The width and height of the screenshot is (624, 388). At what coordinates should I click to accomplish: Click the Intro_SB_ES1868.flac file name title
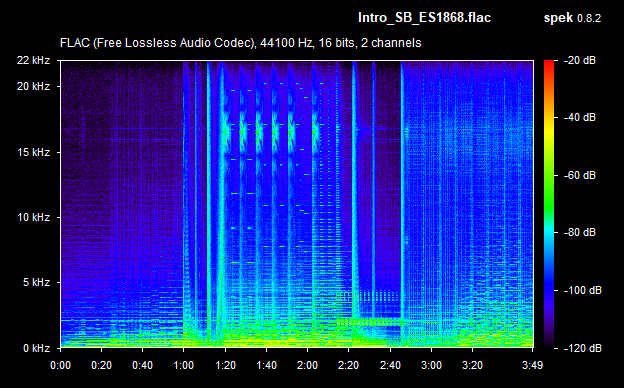click(424, 18)
